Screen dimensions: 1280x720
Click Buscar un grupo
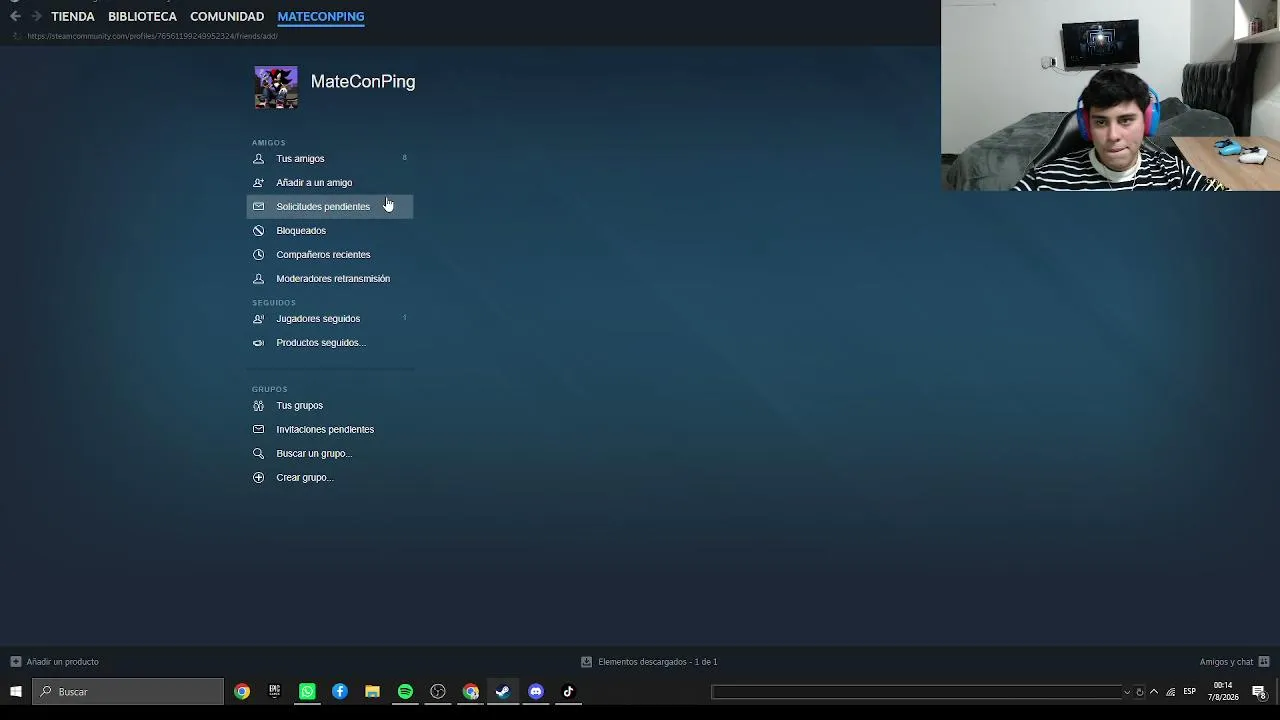click(329, 453)
